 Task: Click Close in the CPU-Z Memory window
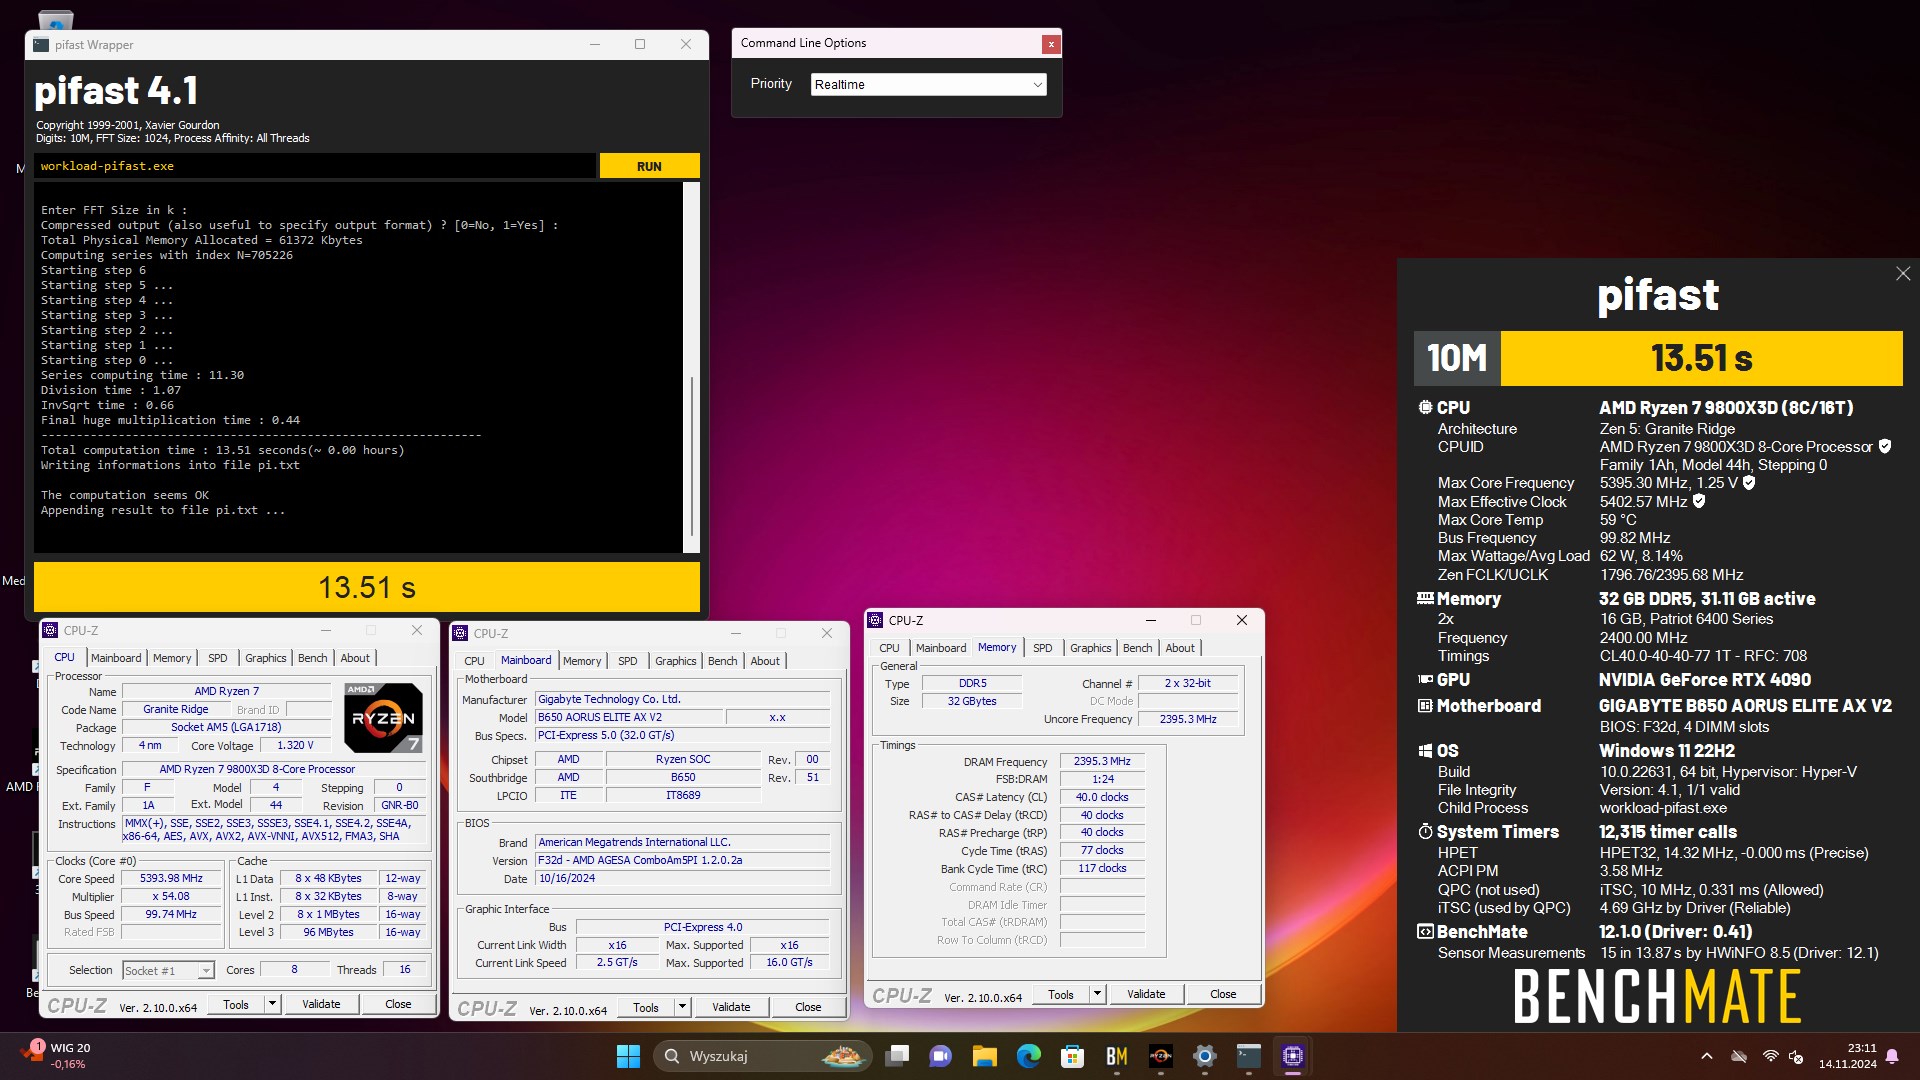(1223, 995)
